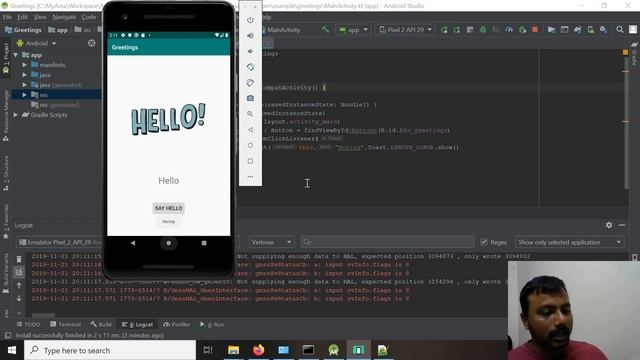Open the Edit menu
Screen dimensions: 640x360
(x=22, y=17)
